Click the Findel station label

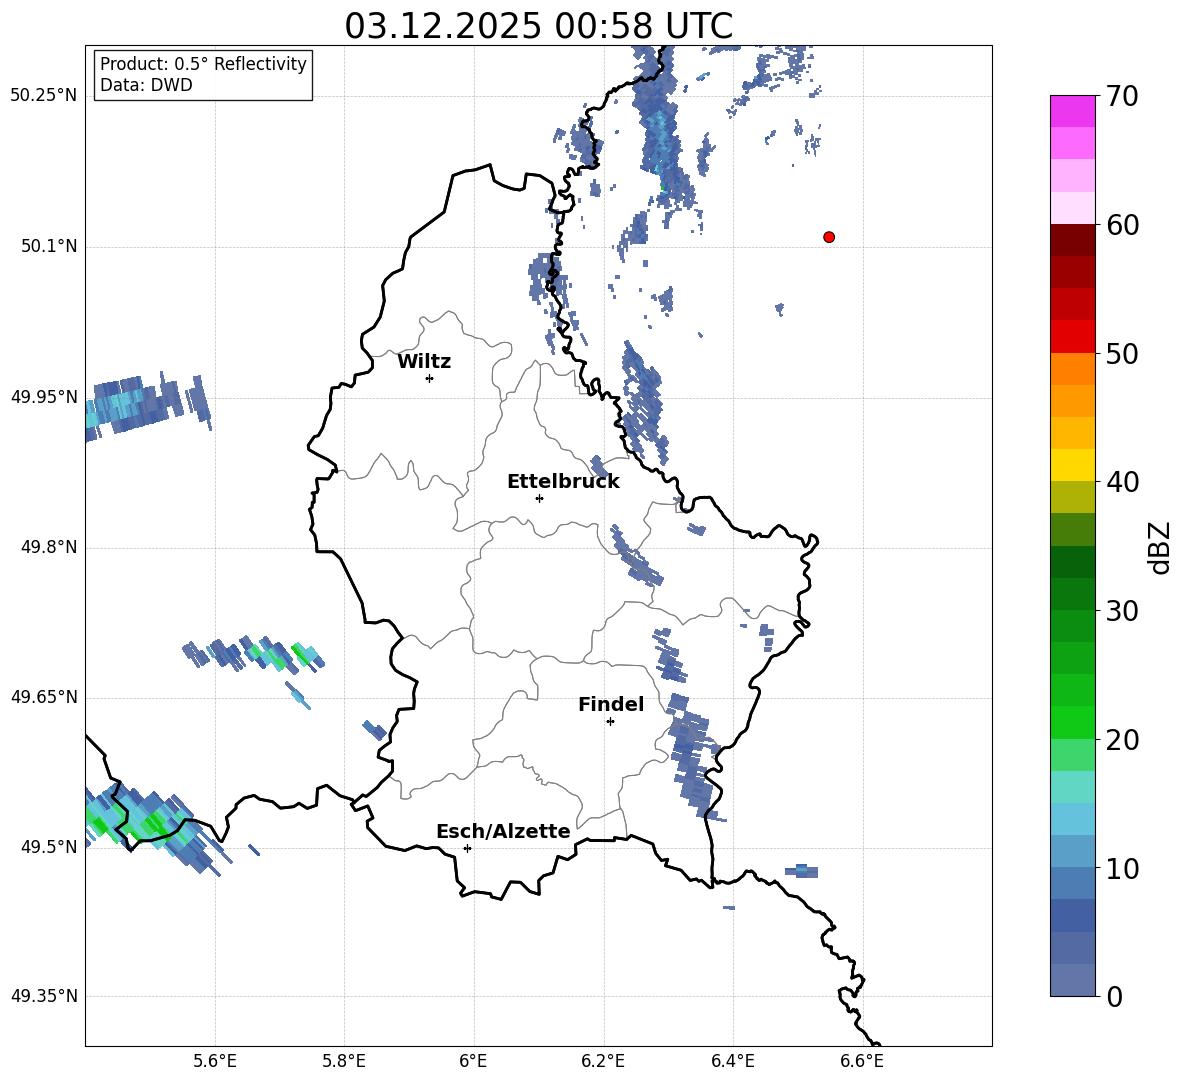coord(611,704)
